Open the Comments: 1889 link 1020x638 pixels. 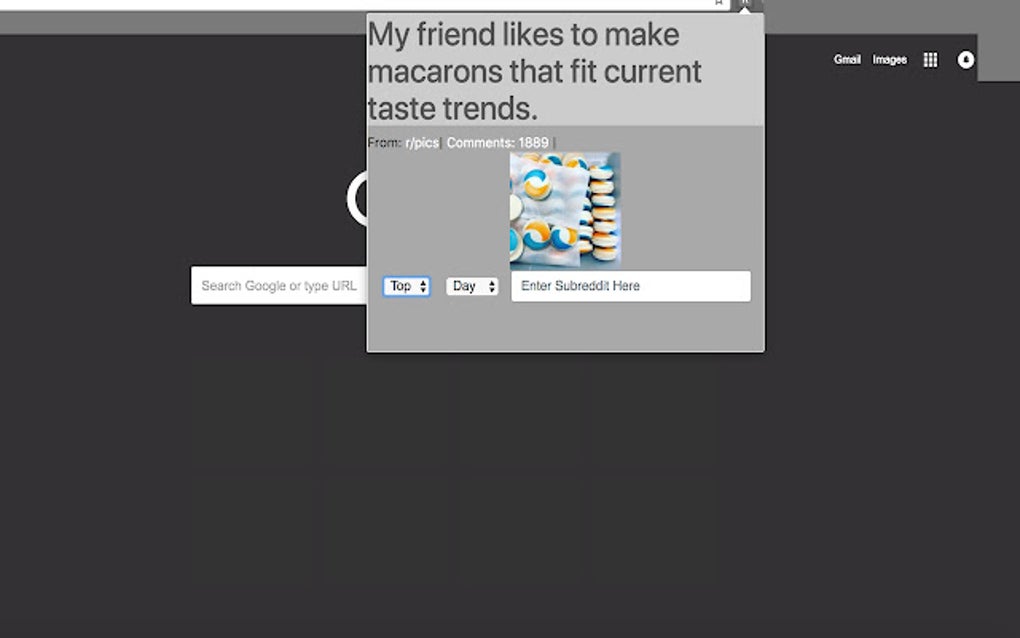496,142
